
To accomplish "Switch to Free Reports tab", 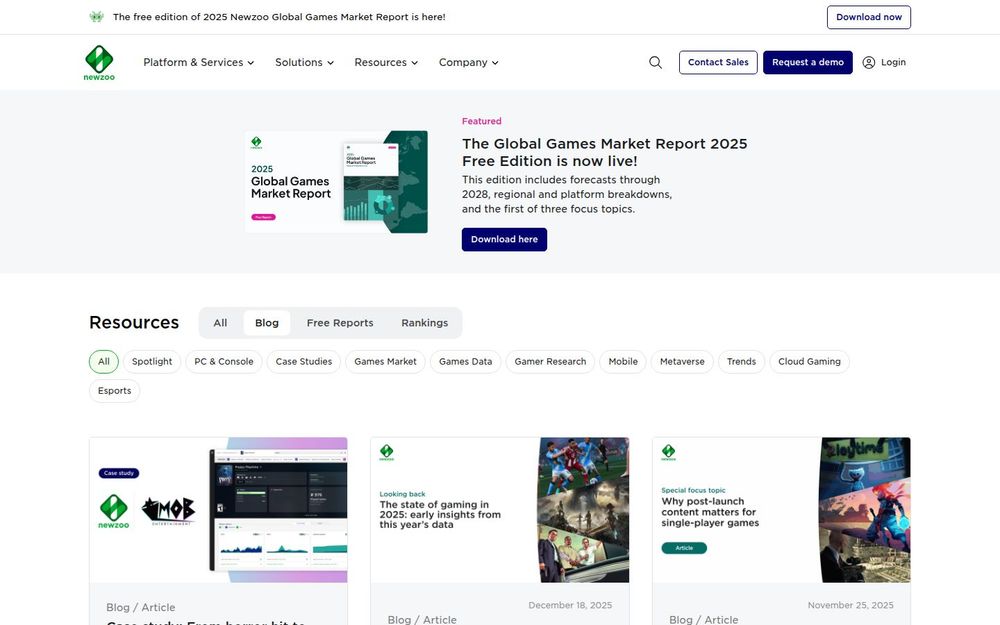I will (x=340, y=323).
